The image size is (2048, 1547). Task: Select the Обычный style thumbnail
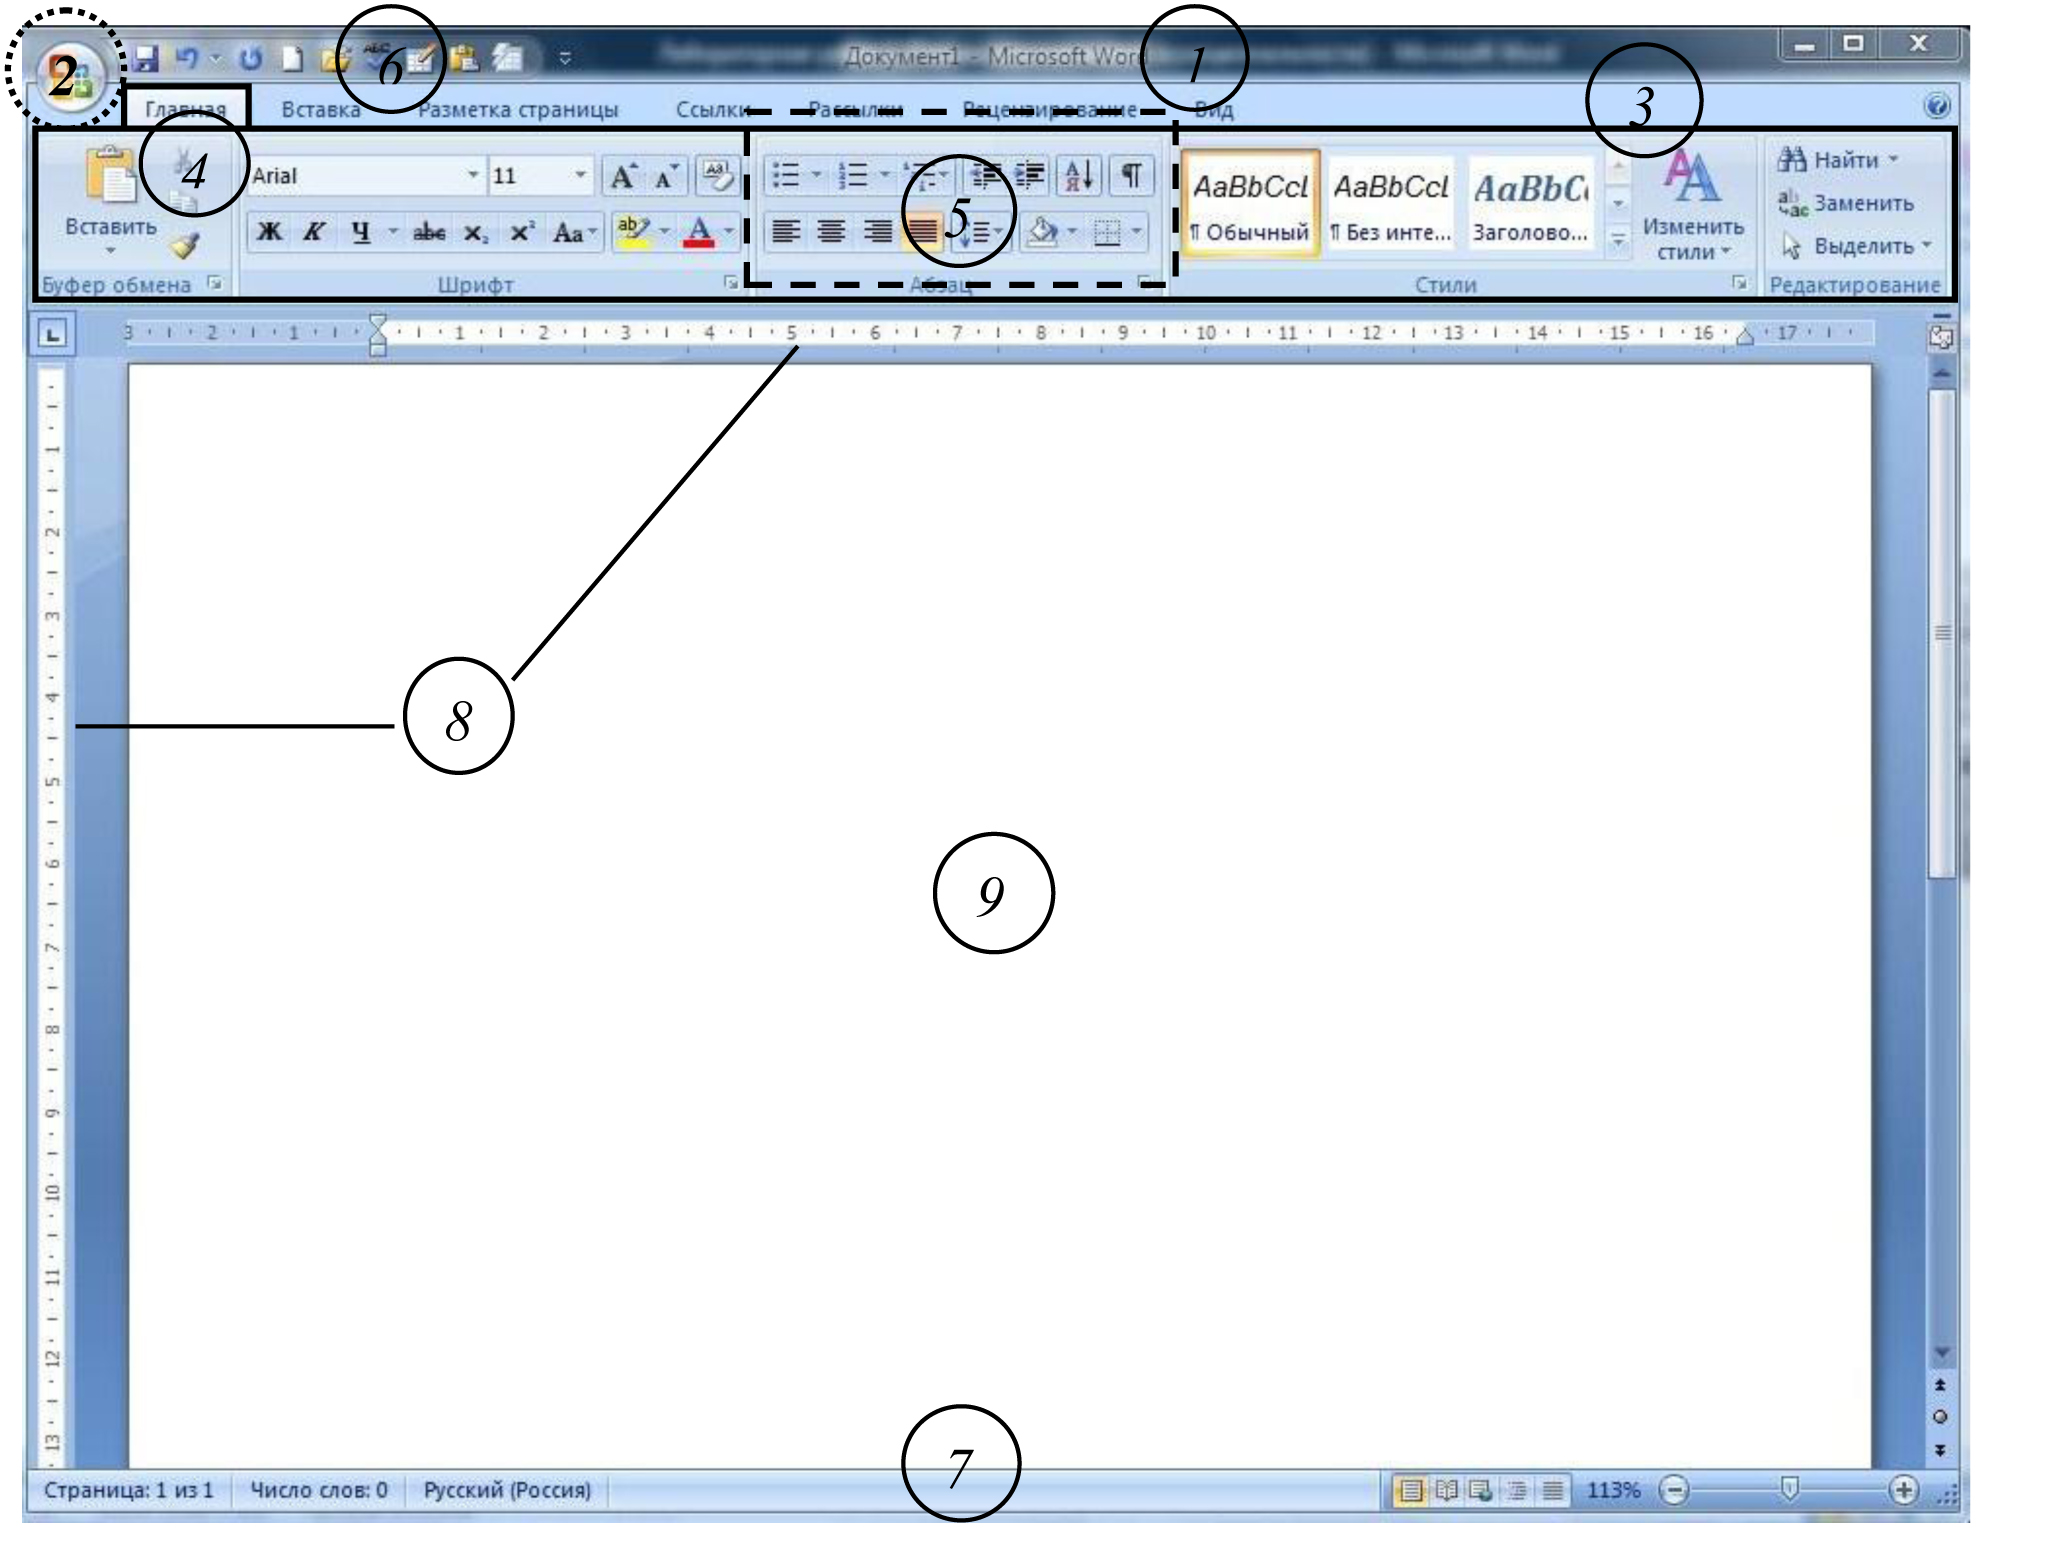[1250, 205]
